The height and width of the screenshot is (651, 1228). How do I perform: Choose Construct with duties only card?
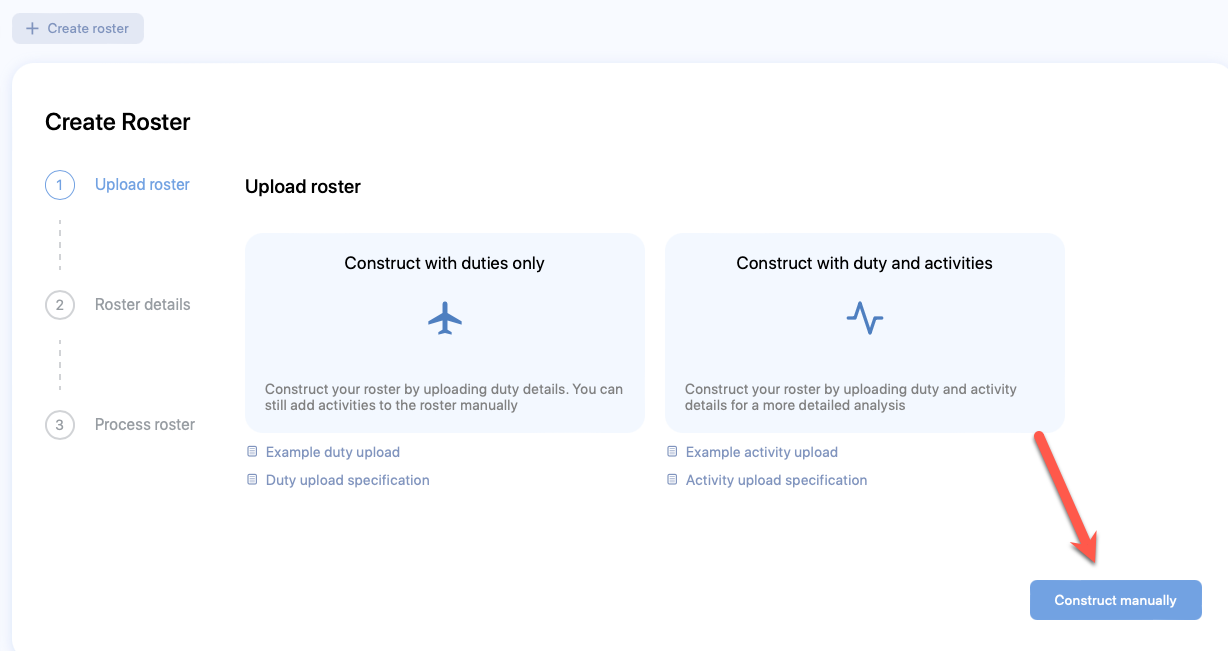pyautogui.click(x=445, y=333)
